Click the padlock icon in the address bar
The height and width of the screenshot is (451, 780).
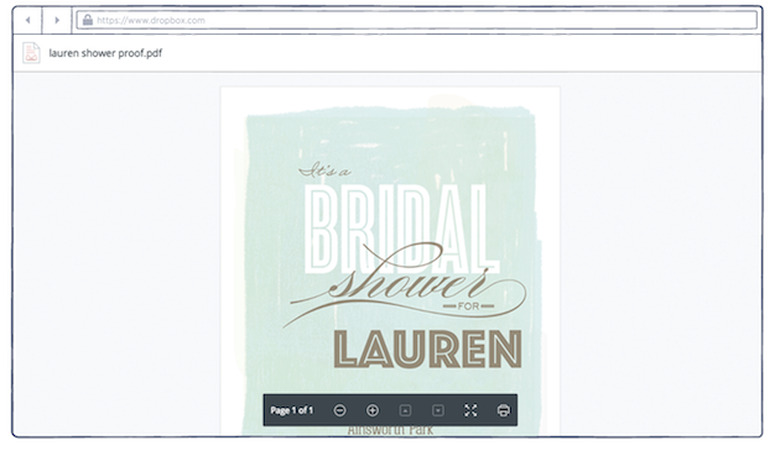88,20
